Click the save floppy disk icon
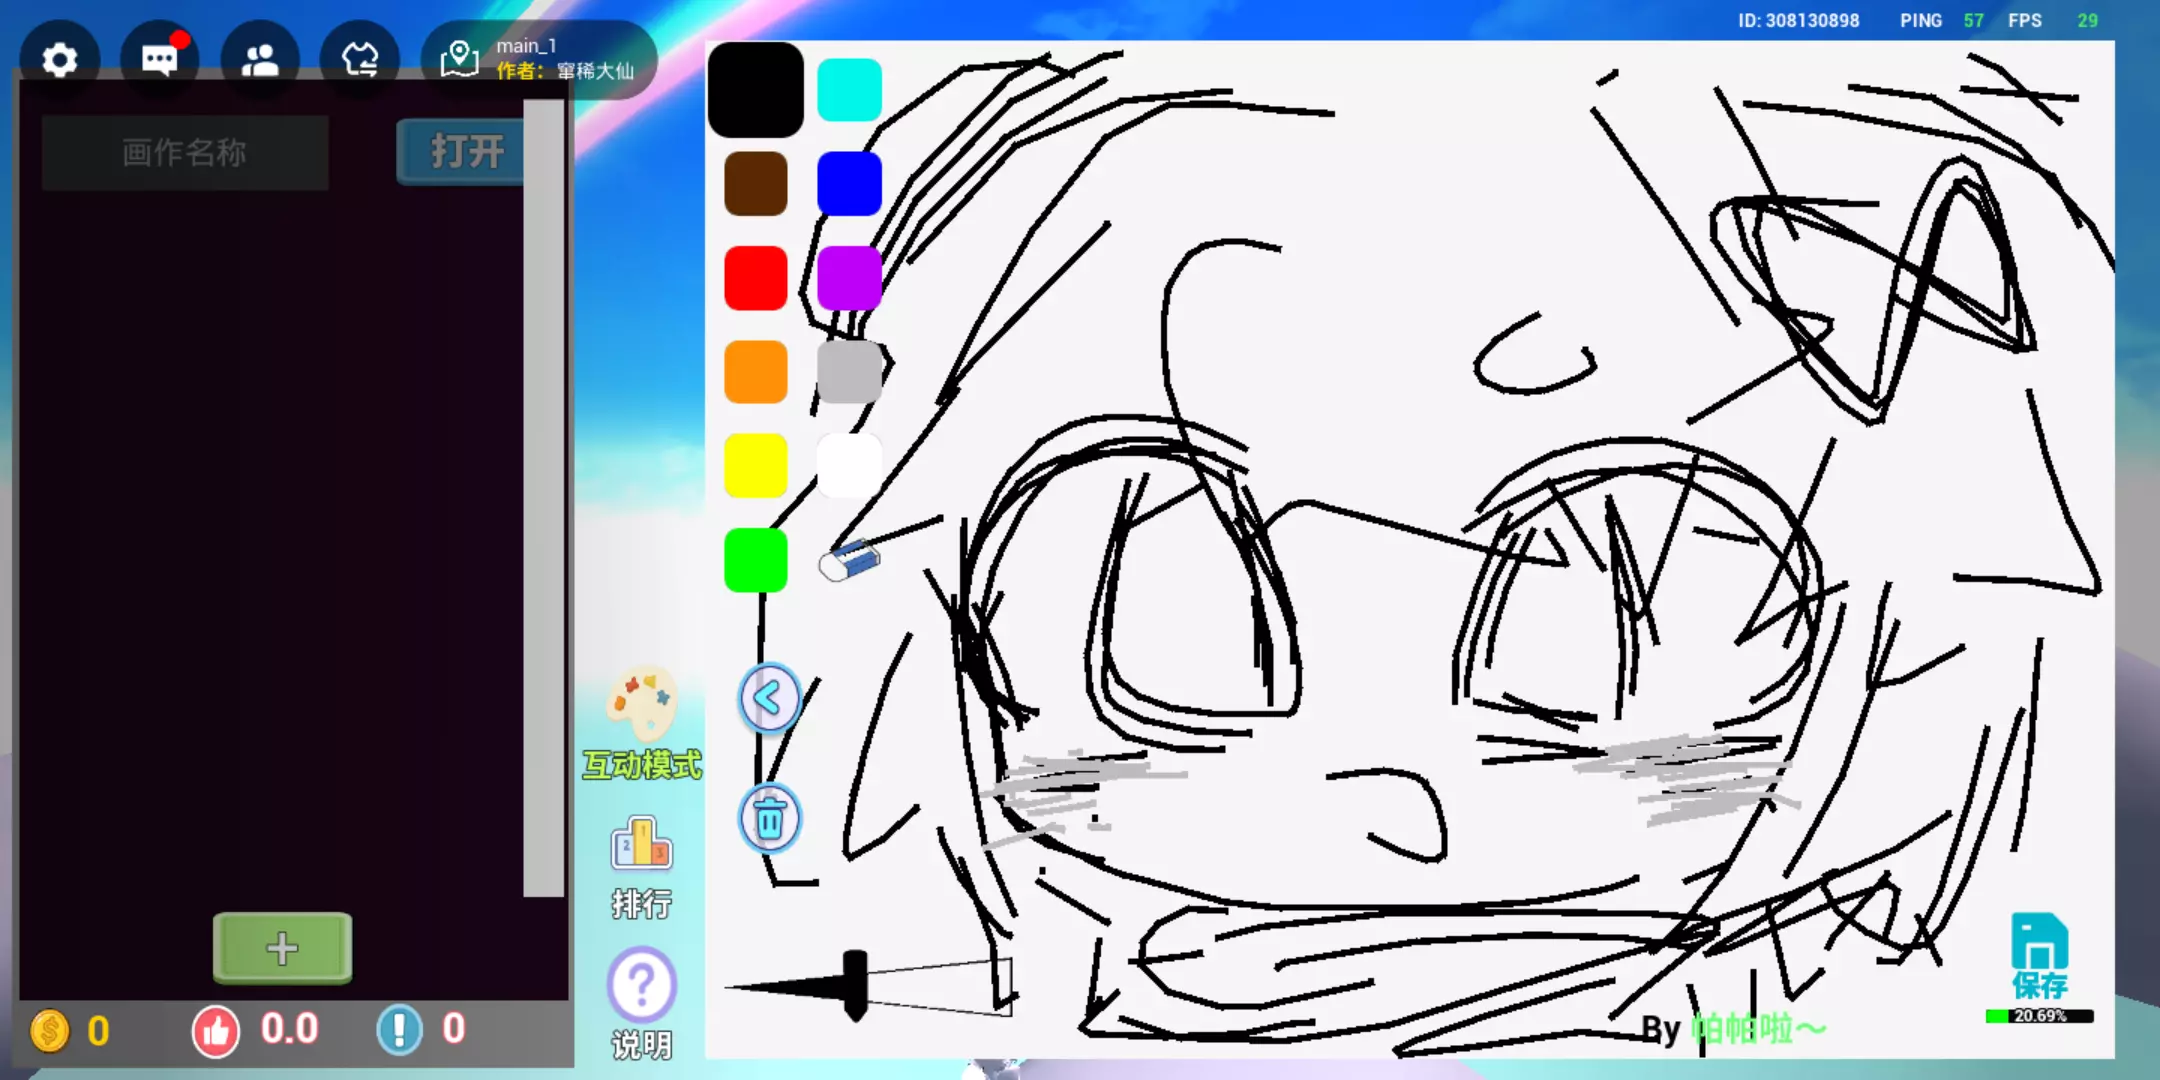This screenshot has height=1080, width=2160. [x=2039, y=955]
